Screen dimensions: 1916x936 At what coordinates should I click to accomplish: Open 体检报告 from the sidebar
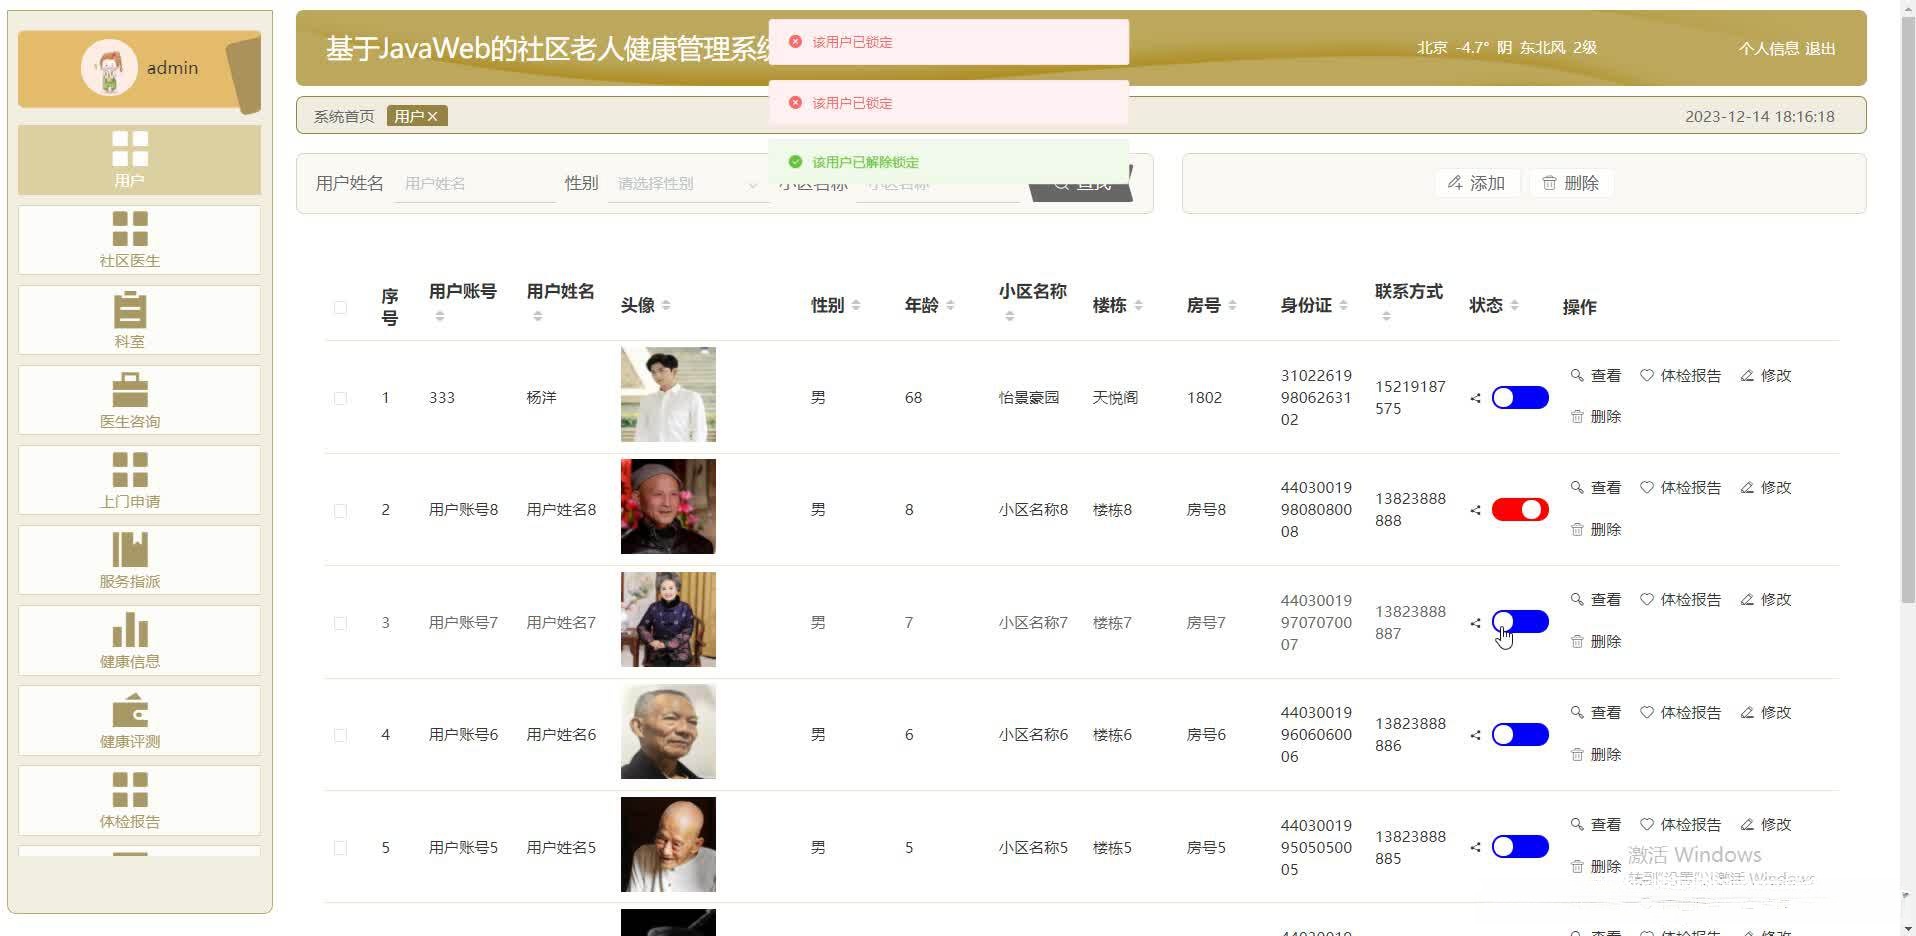click(138, 800)
